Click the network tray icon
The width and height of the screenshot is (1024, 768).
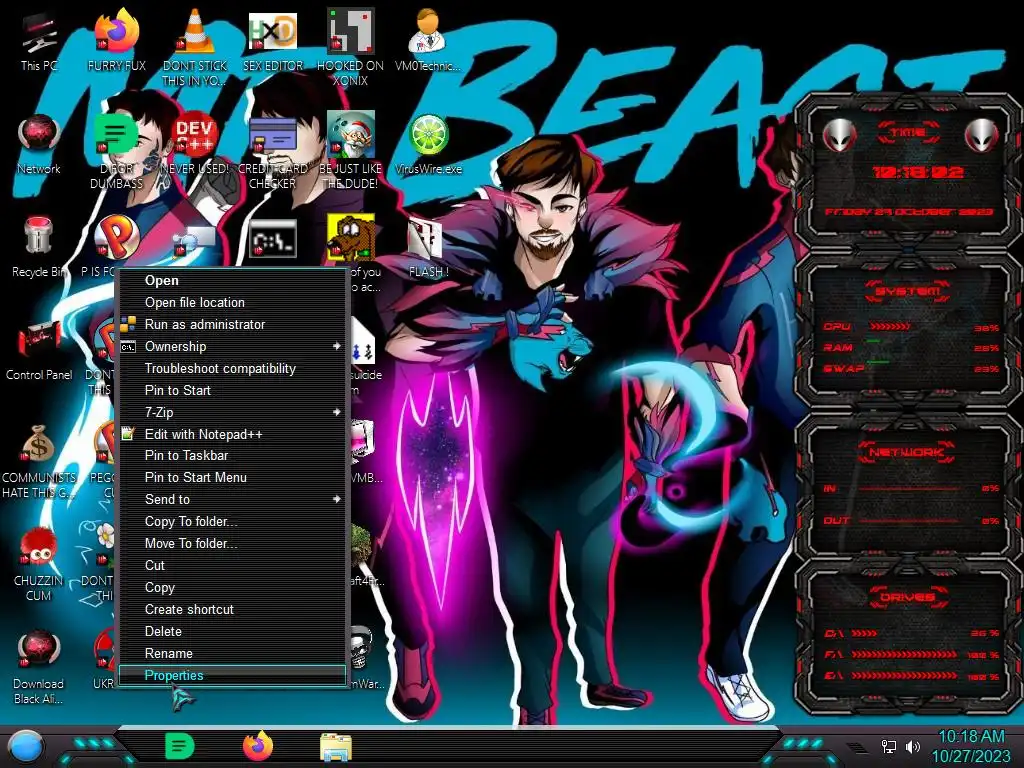point(889,746)
